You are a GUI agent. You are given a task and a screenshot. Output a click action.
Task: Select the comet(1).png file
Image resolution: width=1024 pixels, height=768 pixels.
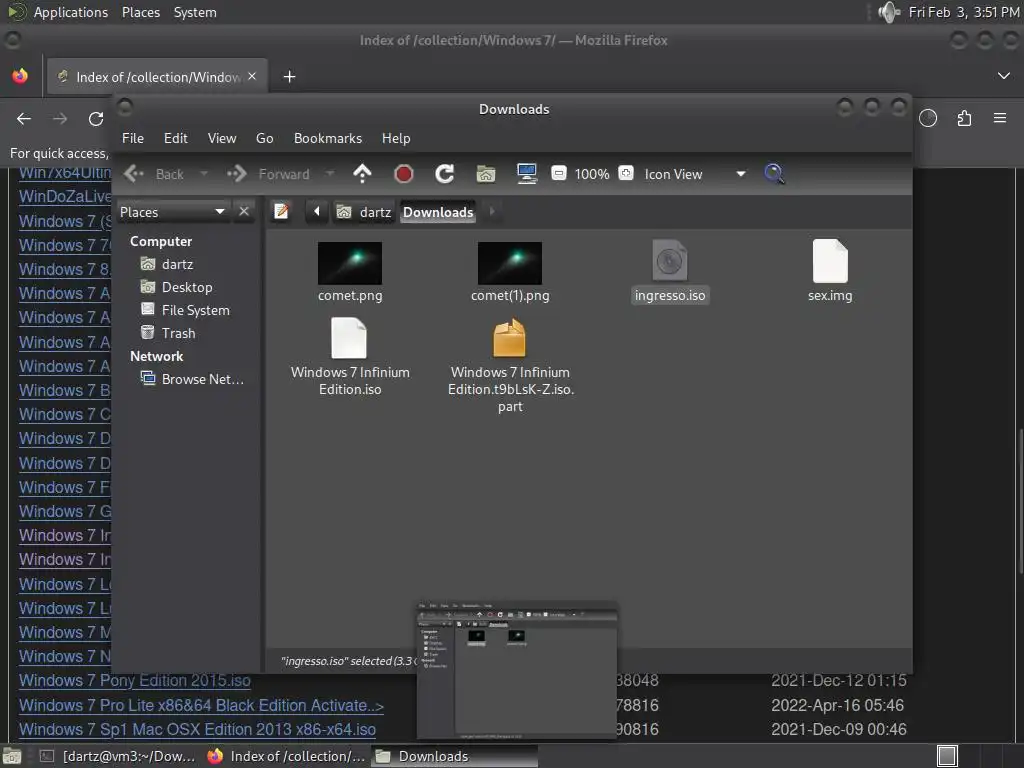[510, 272]
